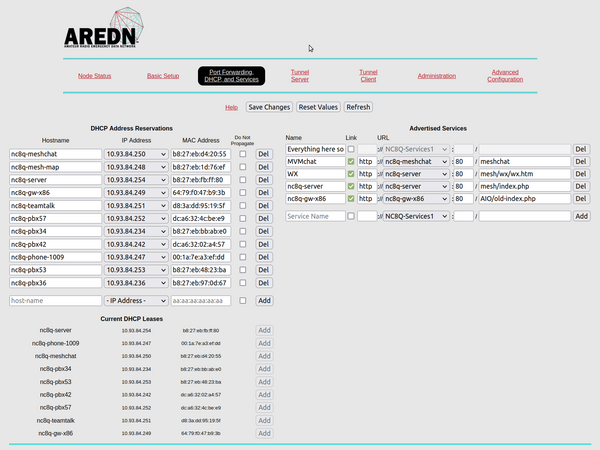Open host dropdown for WX service
The height and width of the screenshot is (450, 600).
click(416, 174)
